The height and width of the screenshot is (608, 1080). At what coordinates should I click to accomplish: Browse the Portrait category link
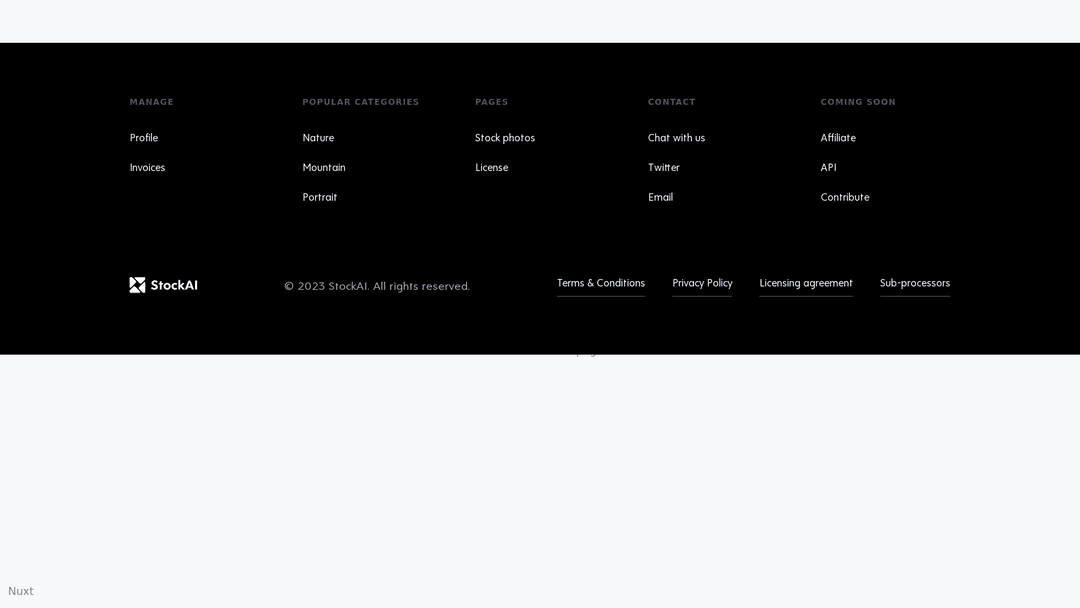pos(320,198)
